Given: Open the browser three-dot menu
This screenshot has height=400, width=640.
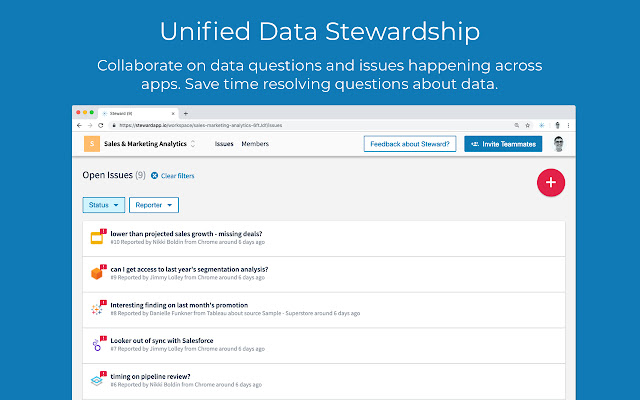Looking at the screenshot, I should 568,125.
